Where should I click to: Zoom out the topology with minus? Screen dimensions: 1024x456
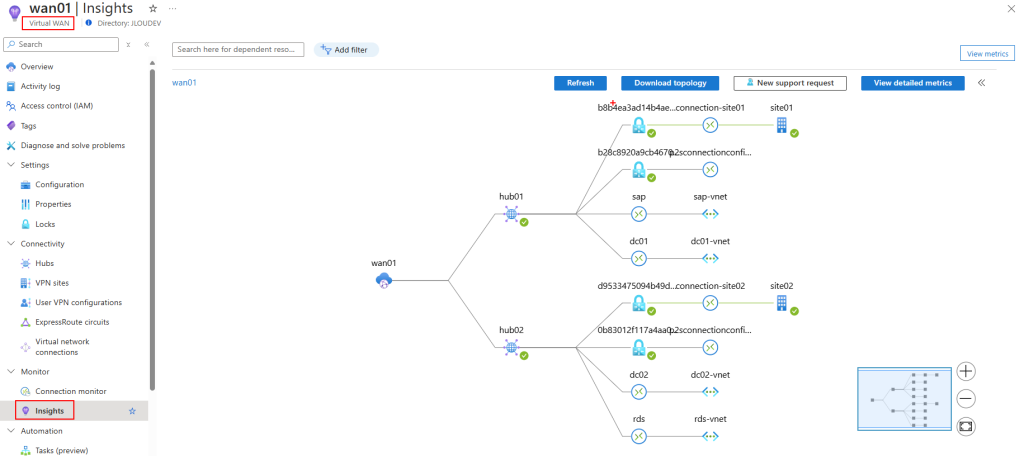pyautogui.click(x=966, y=399)
